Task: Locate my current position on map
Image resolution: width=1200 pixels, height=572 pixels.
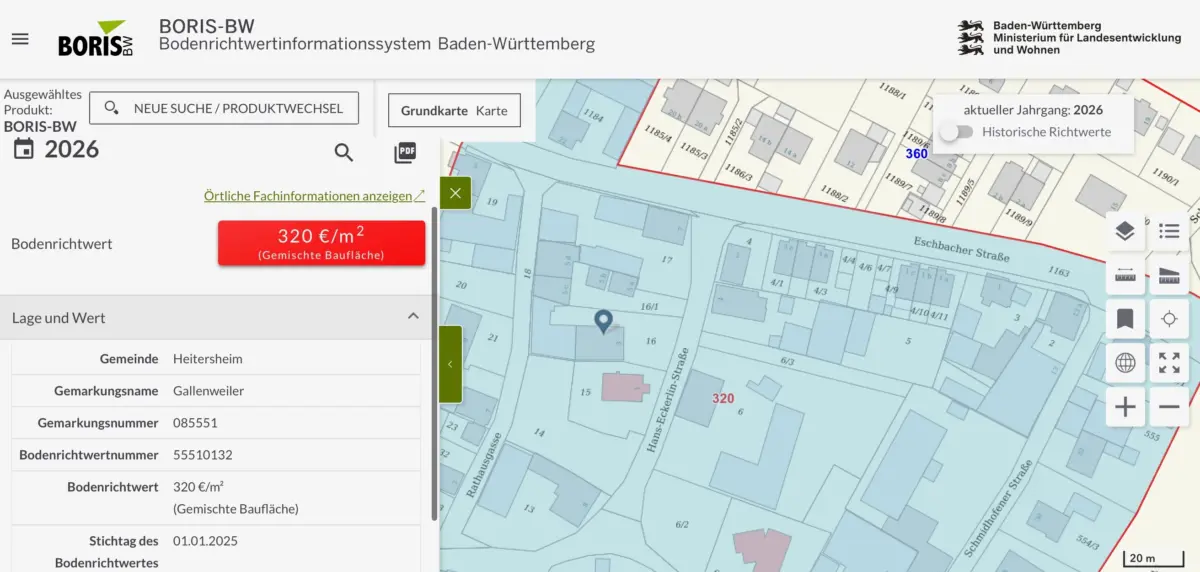Action: [x=1169, y=319]
